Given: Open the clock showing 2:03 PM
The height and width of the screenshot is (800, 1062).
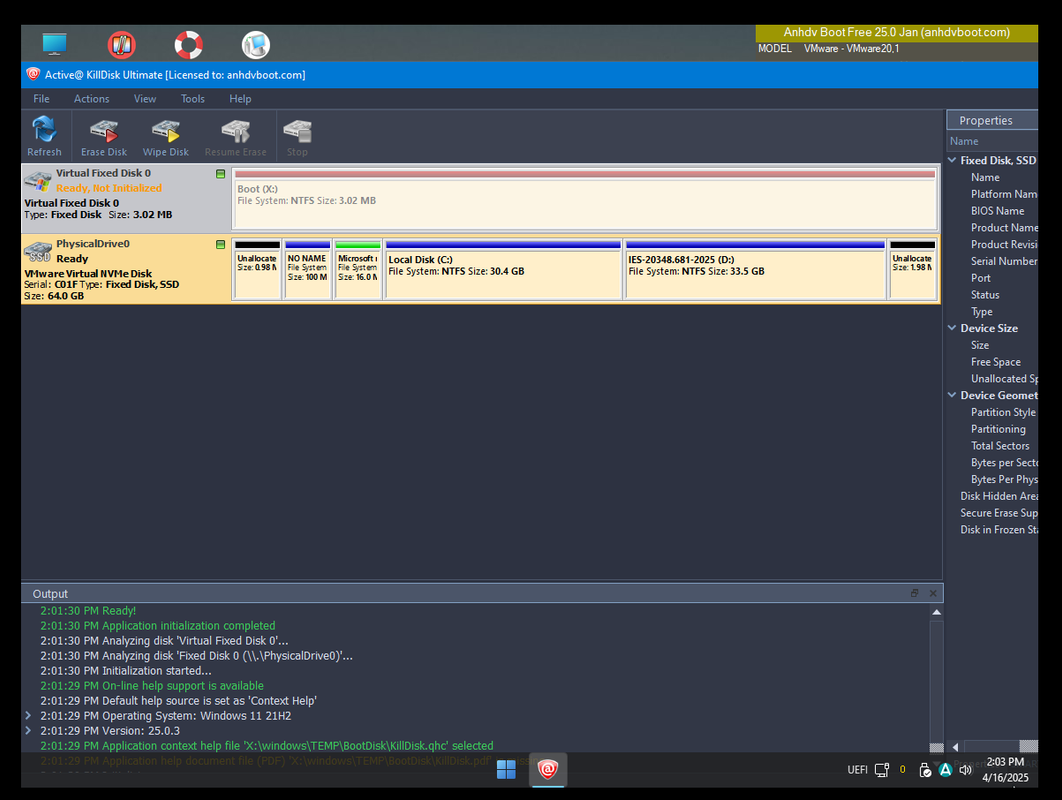Looking at the screenshot, I should (x=1005, y=770).
